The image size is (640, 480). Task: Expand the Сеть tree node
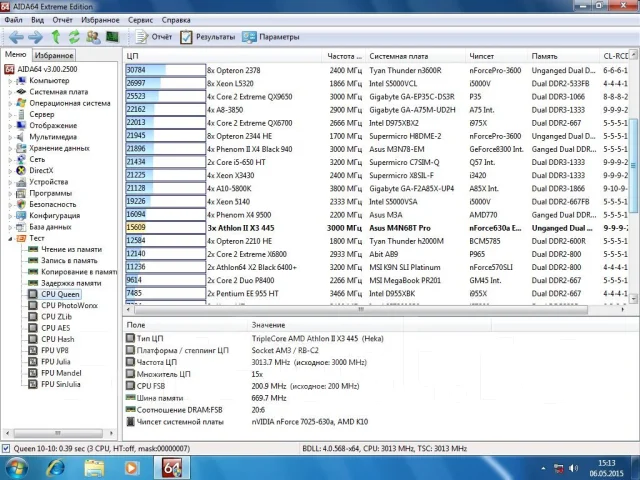11,160
